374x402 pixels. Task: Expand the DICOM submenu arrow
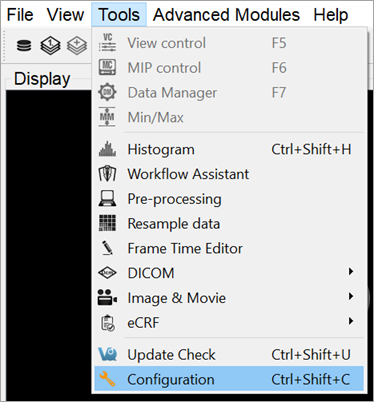pyautogui.click(x=351, y=271)
